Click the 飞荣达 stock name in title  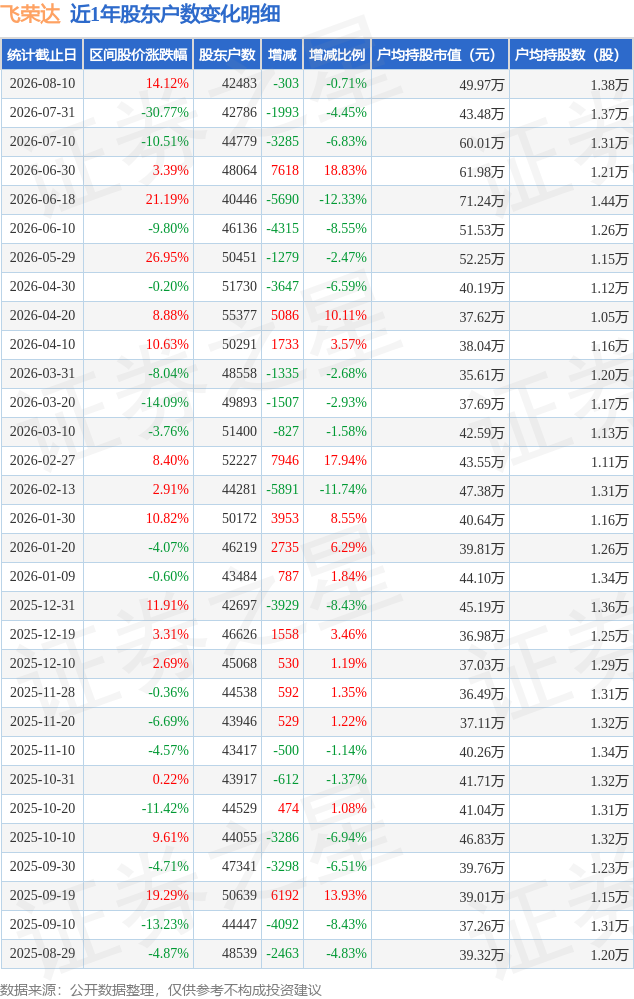click(31, 14)
